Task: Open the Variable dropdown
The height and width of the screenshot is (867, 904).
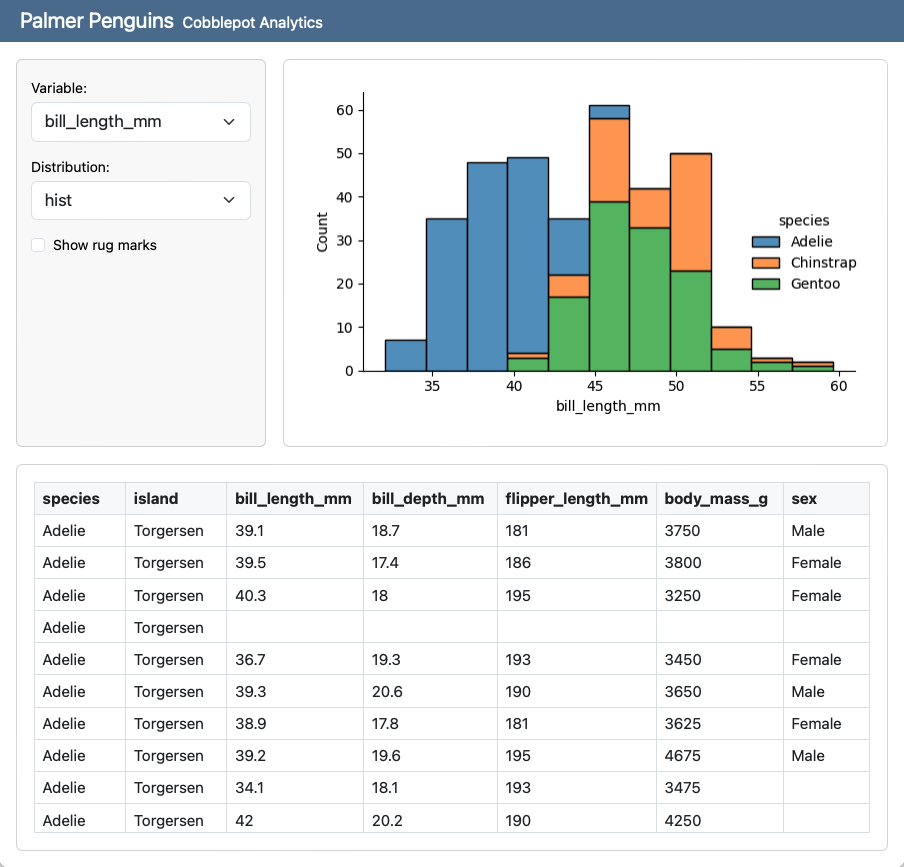Action: pos(140,122)
